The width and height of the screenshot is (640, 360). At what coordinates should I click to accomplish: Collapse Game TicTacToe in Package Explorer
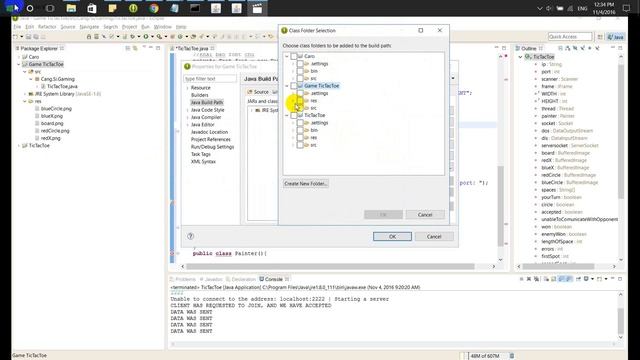18,64
